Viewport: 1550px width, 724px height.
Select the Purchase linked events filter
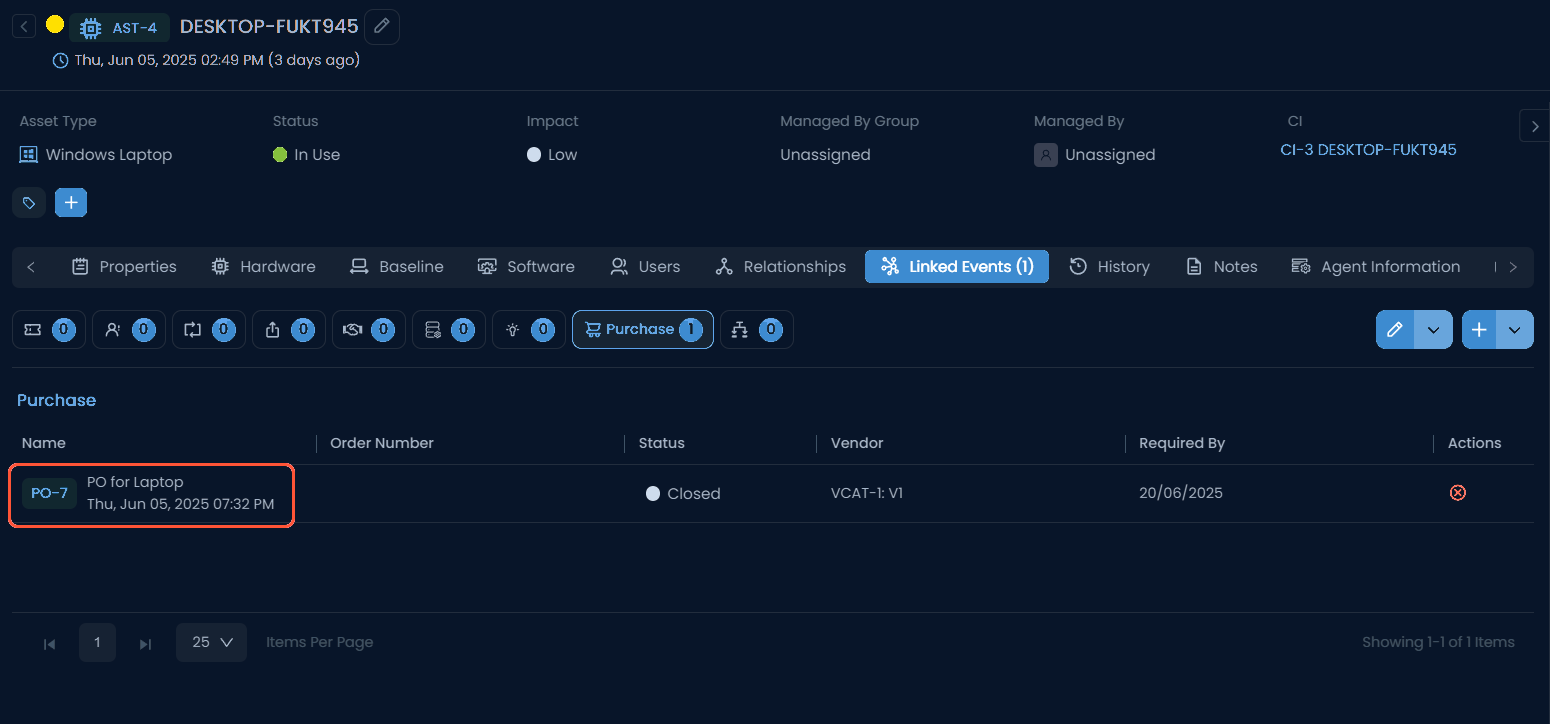(x=643, y=329)
